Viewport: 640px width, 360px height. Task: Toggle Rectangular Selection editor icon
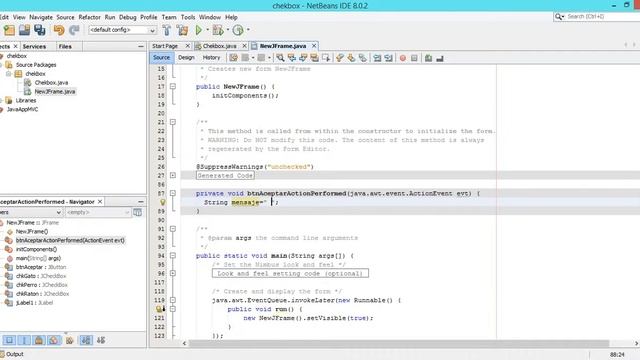point(326,58)
